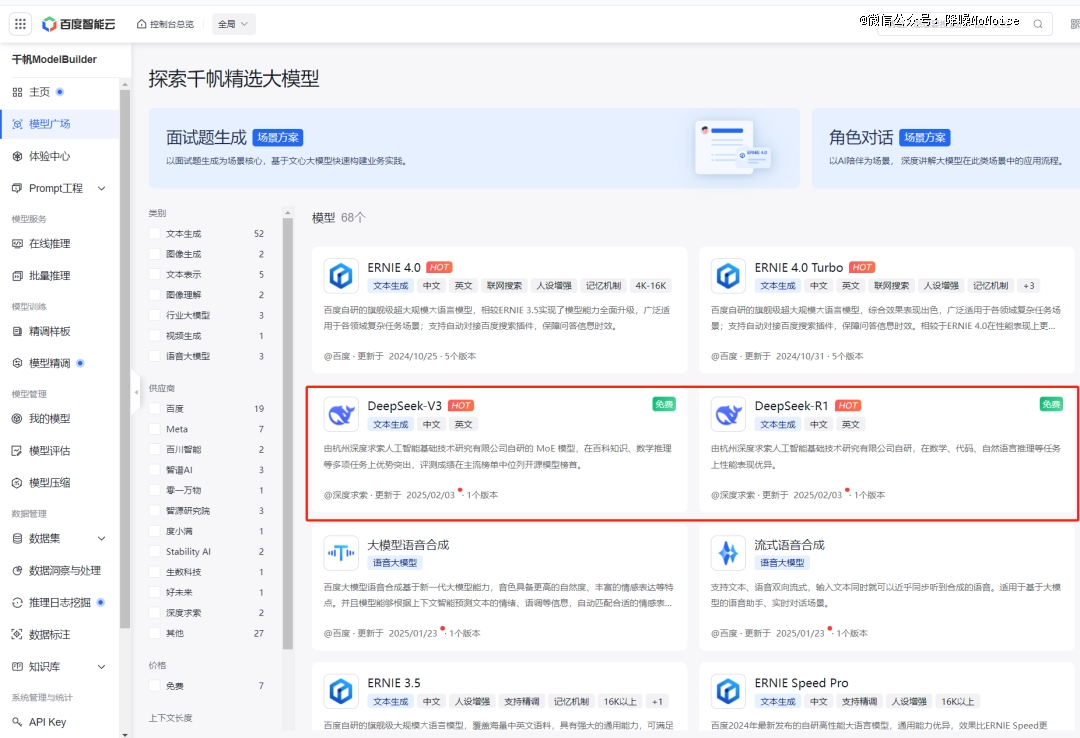1080x738 pixels.
Task: Click the 精调样板 sidebar icon
Action: (17, 331)
